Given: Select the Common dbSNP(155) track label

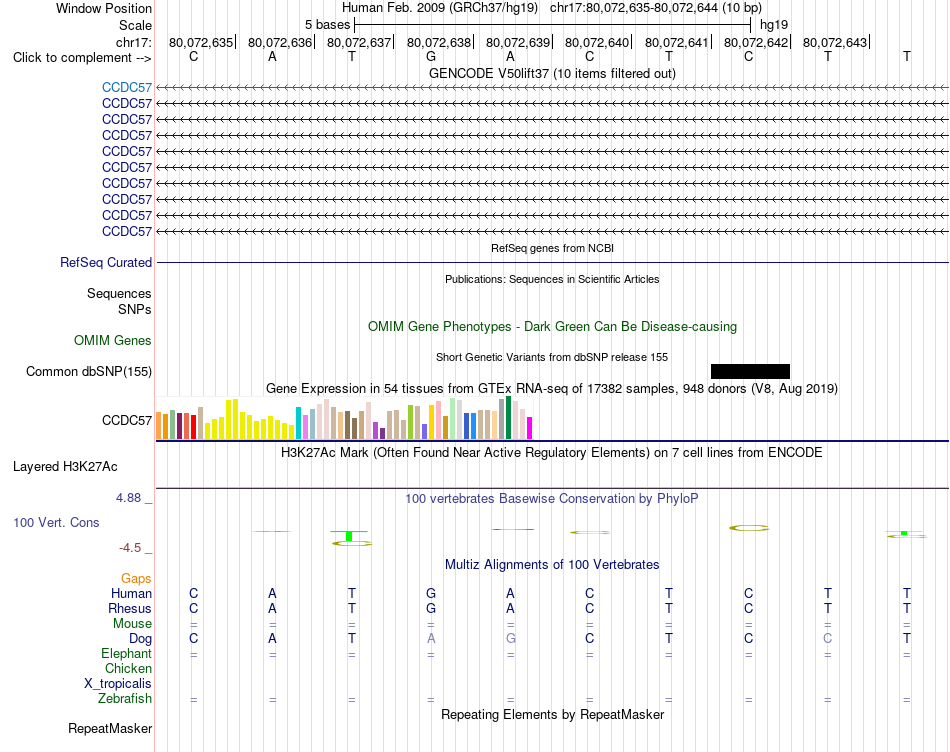Looking at the screenshot, I should point(89,371).
